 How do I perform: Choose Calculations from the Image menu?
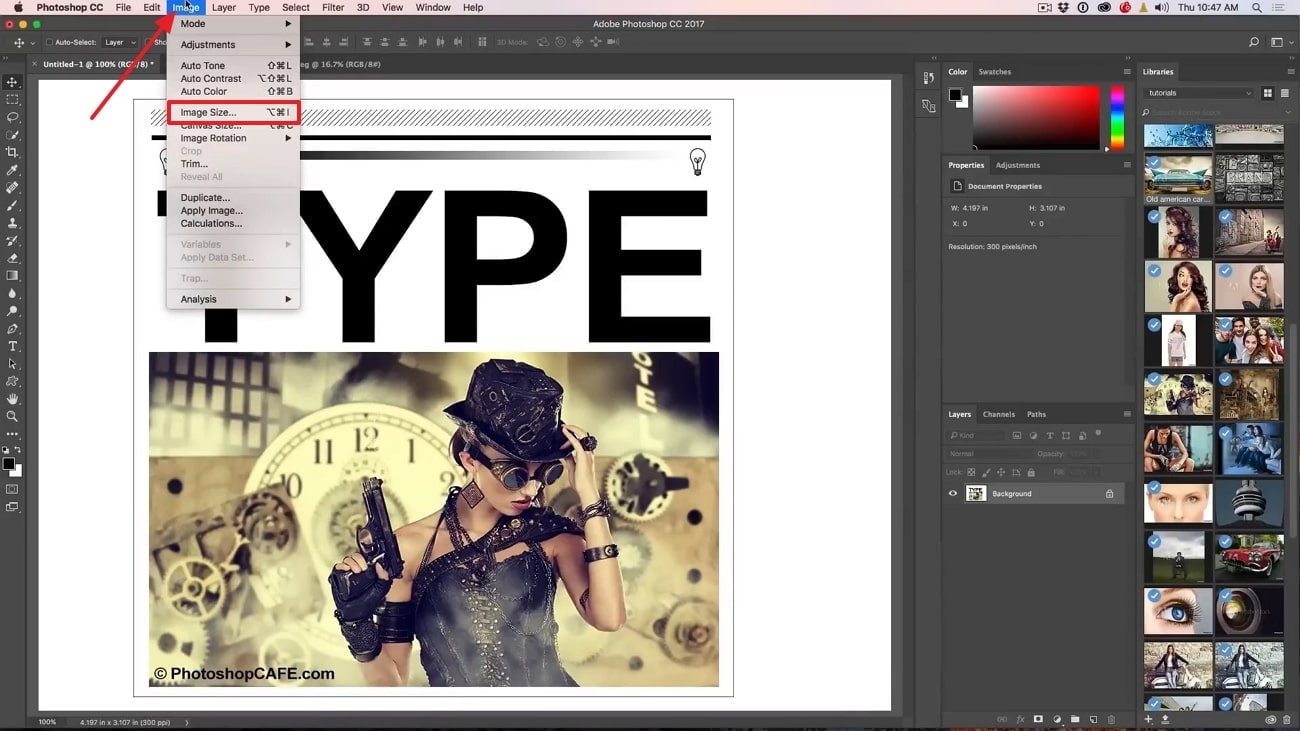233,224
